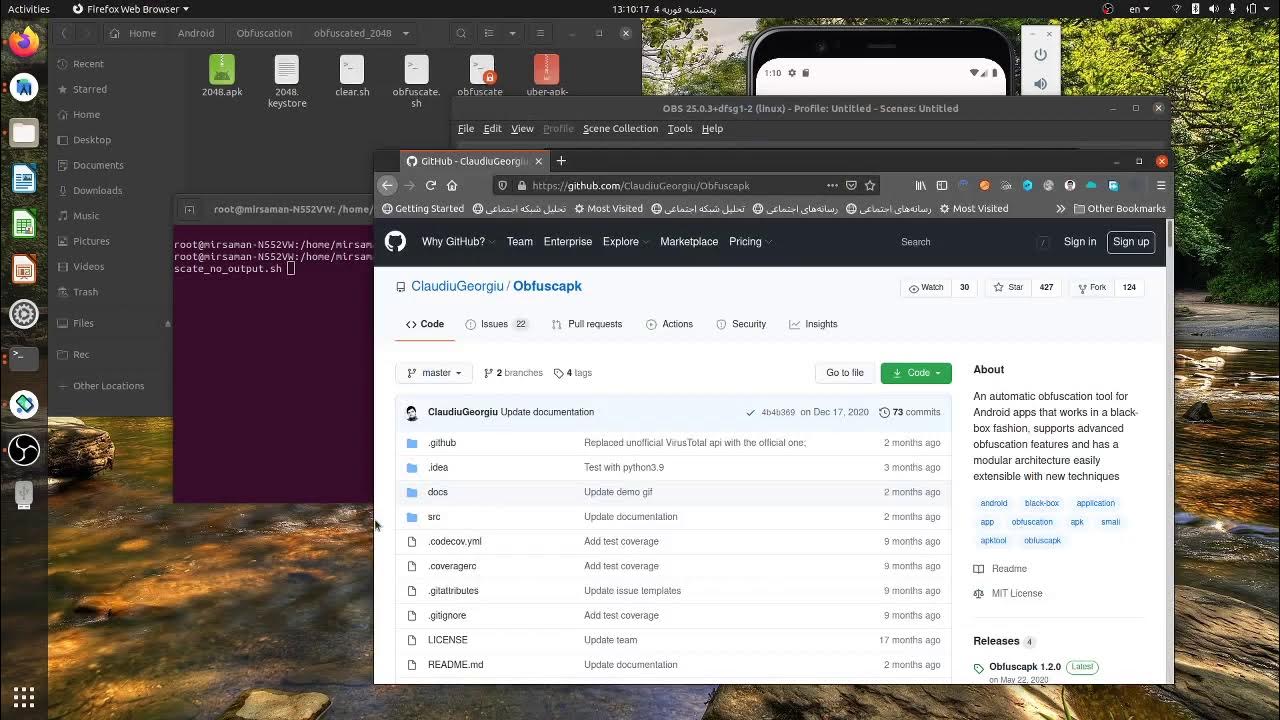Open the Firefox hamburger menu
The image size is (1280, 720).
coord(1161,185)
